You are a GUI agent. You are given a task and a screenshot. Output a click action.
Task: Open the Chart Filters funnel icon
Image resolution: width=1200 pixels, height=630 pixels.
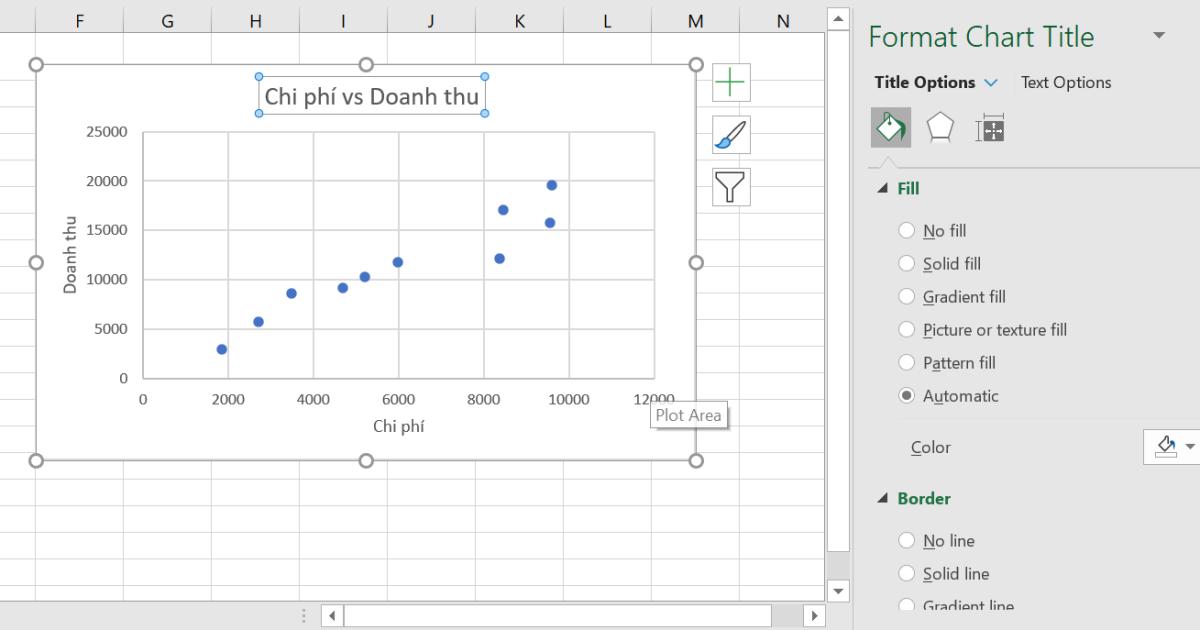point(729,187)
